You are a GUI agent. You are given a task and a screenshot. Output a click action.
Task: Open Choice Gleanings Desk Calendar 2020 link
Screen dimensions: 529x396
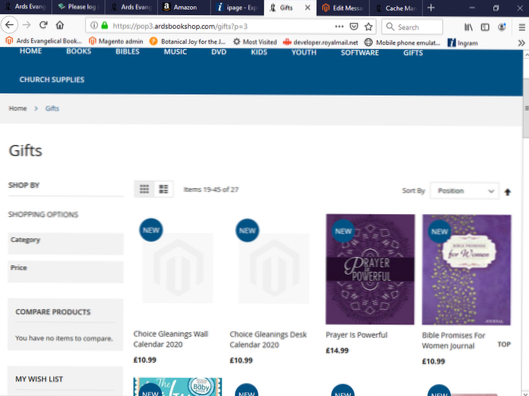tap(268, 340)
